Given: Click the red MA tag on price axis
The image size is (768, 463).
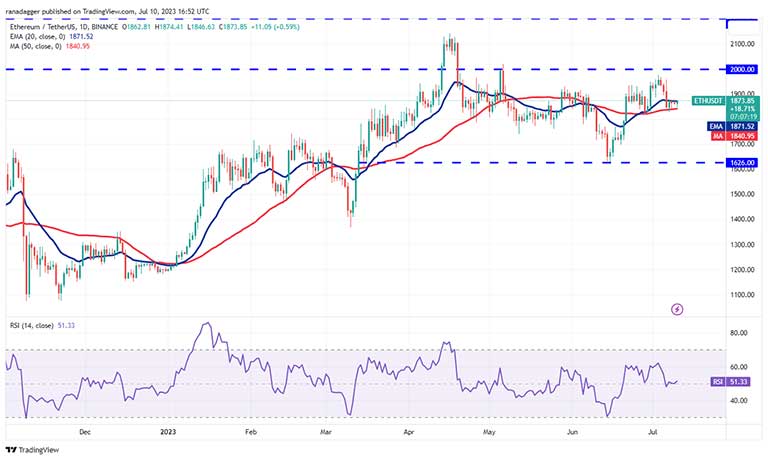Looking at the screenshot, I should coord(718,136).
